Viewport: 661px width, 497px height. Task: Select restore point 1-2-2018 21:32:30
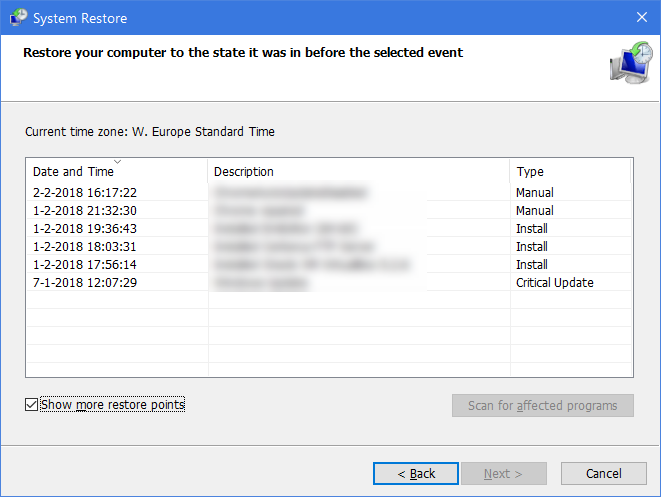(x=329, y=210)
